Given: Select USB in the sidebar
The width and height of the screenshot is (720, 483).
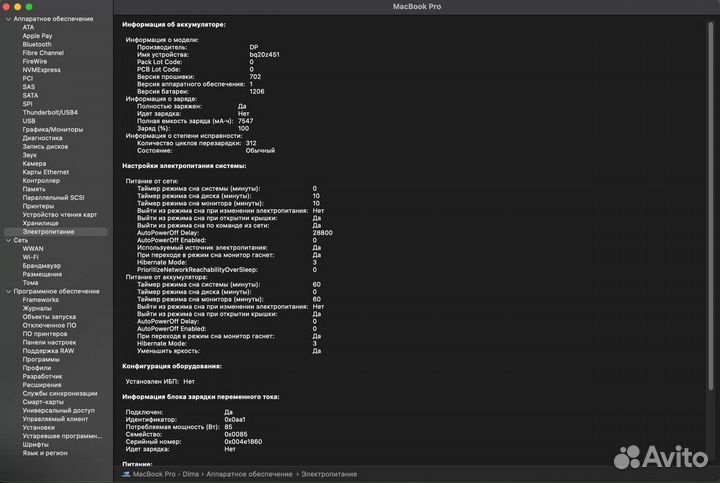Looking at the screenshot, I should point(29,121).
